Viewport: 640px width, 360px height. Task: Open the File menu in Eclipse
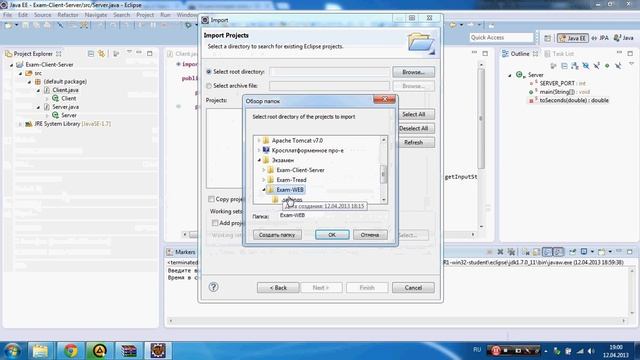pyautogui.click(x=8, y=15)
